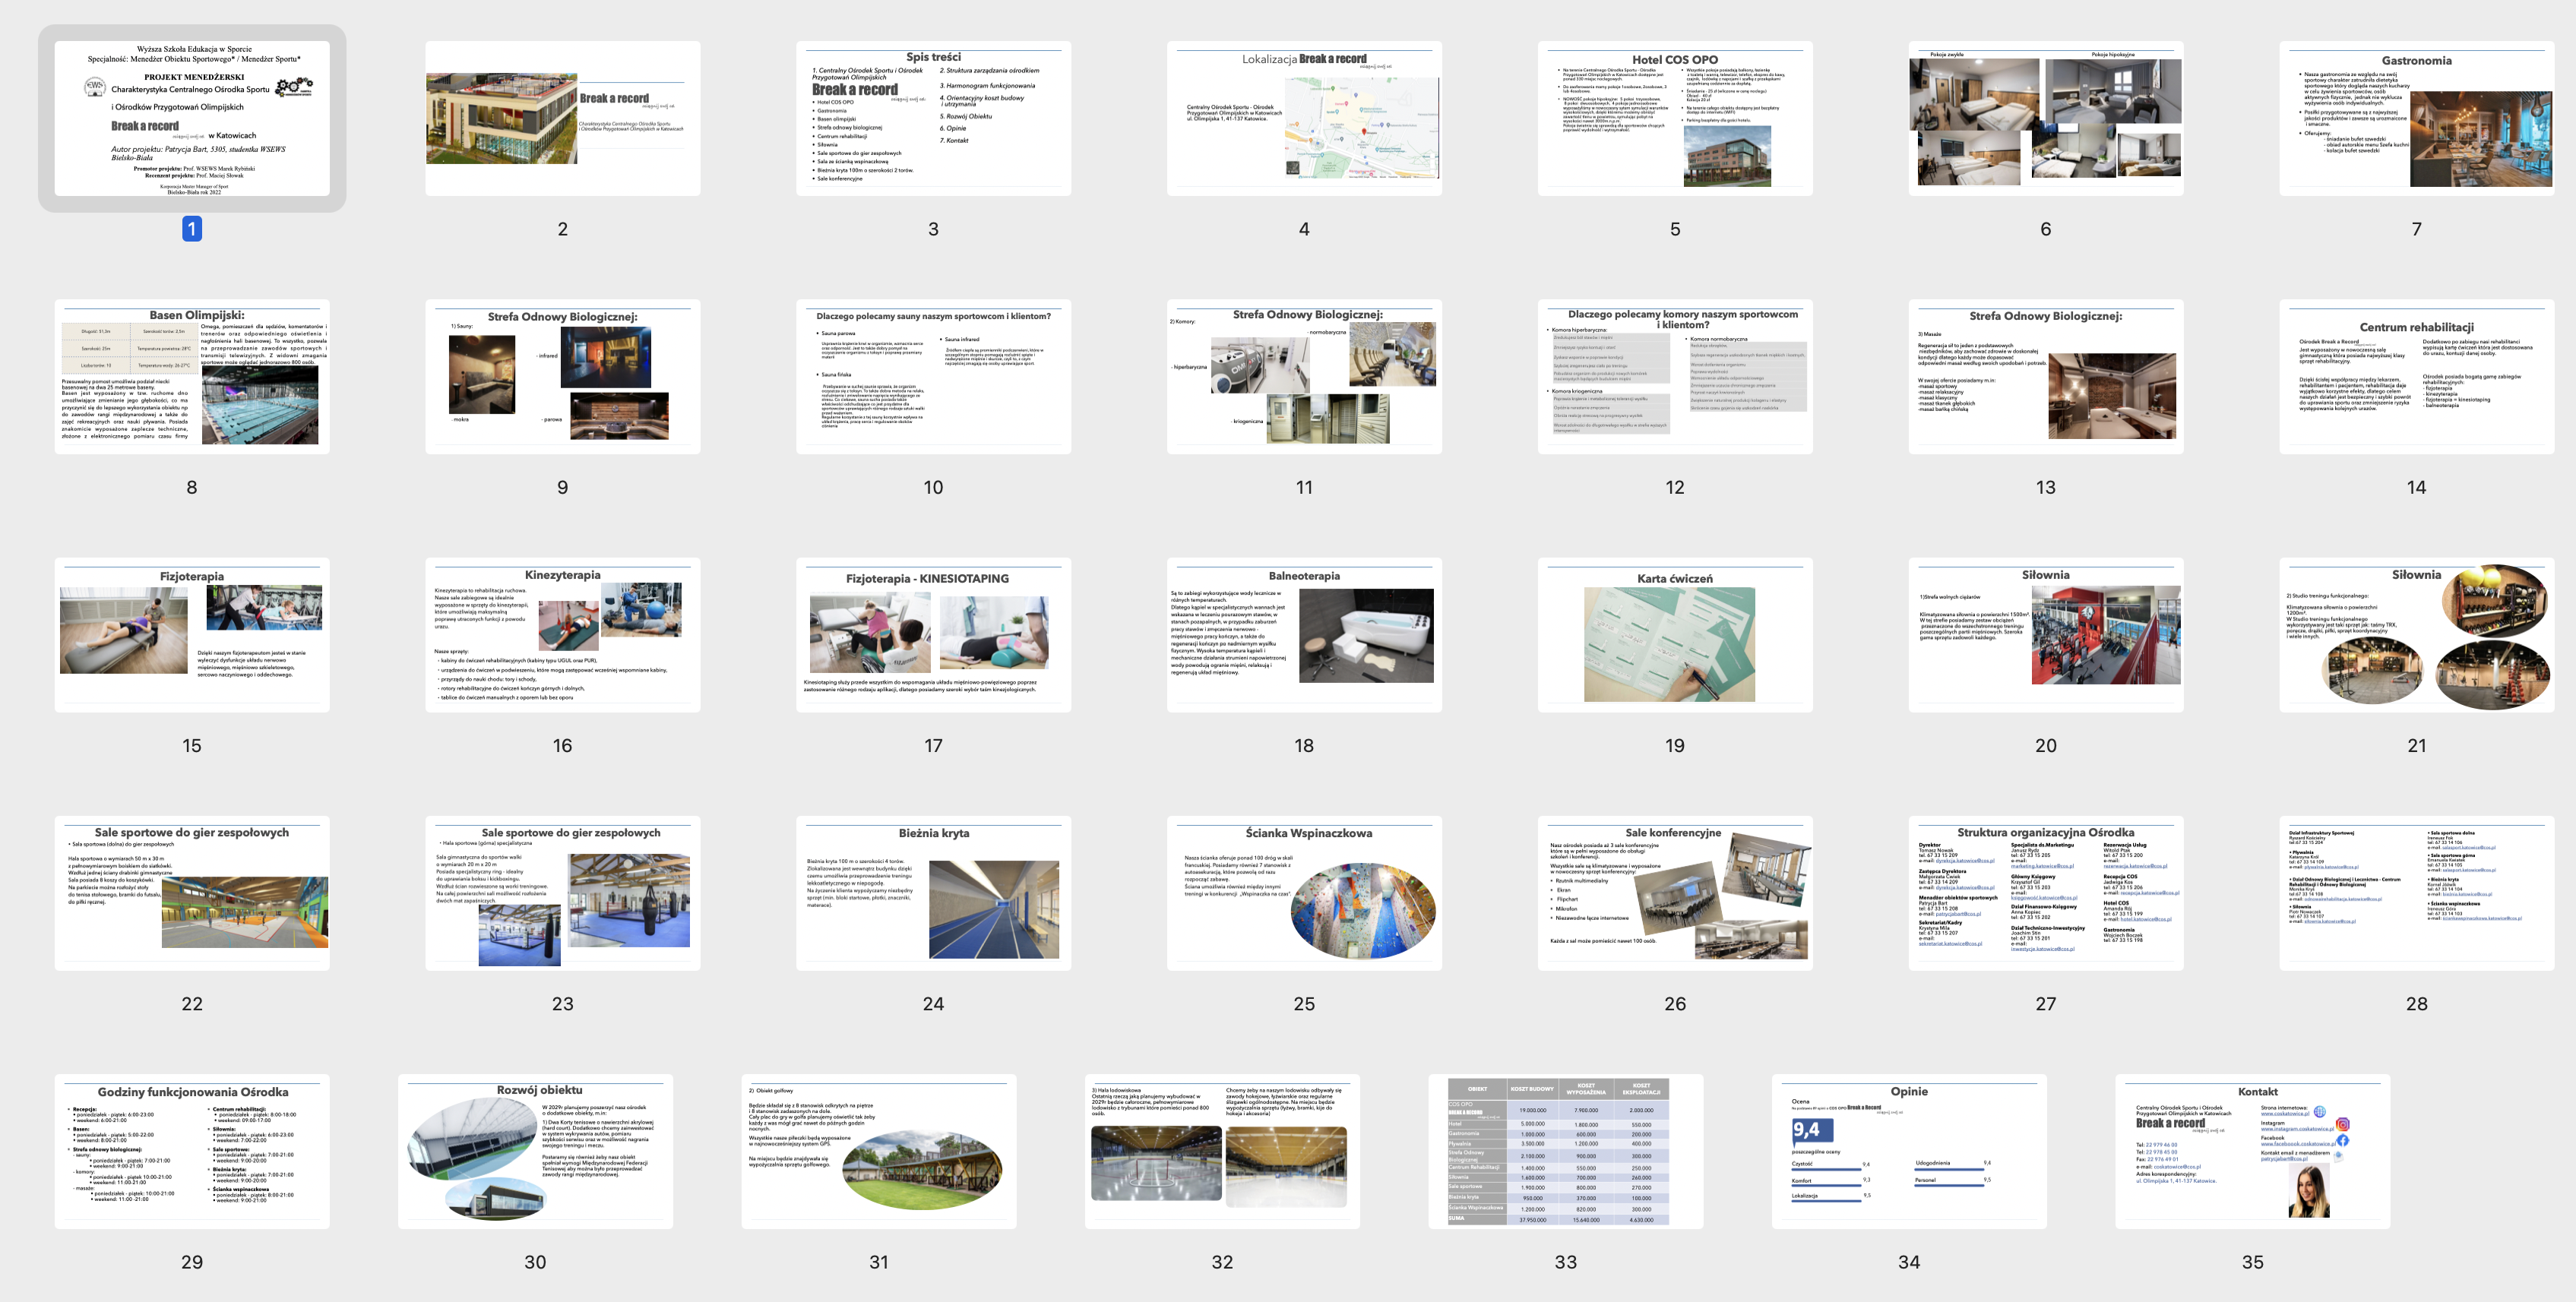The image size is (2576, 1302).
Task: Select slide 33 cost table thumbnail
Action: point(1565,1151)
